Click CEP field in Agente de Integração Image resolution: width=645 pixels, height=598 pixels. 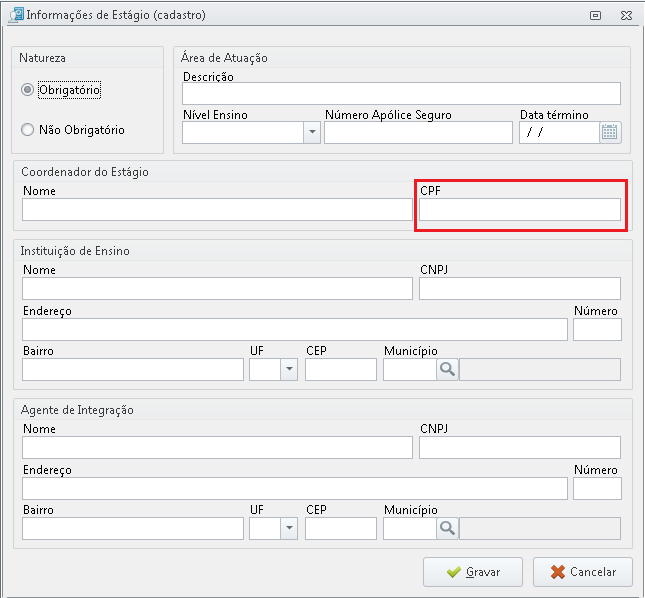click(x=341, y=528)
